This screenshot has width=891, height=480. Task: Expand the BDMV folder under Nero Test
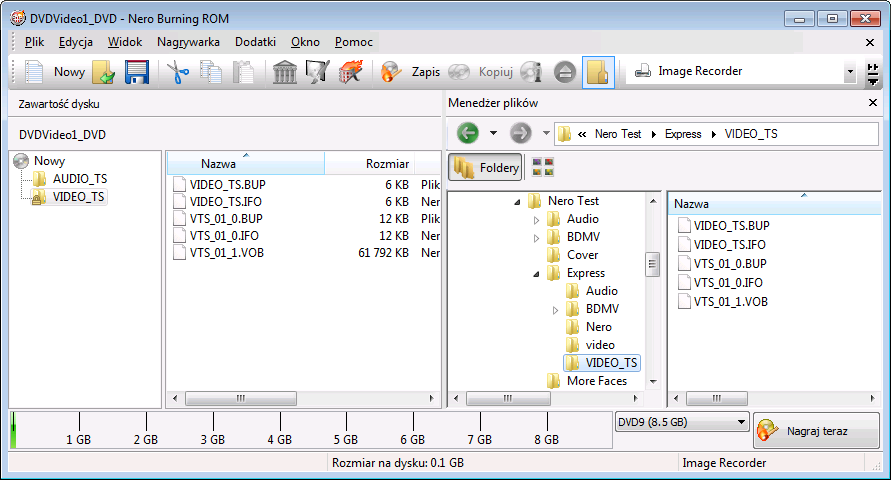pyautogui.click(x=536, y=238)
